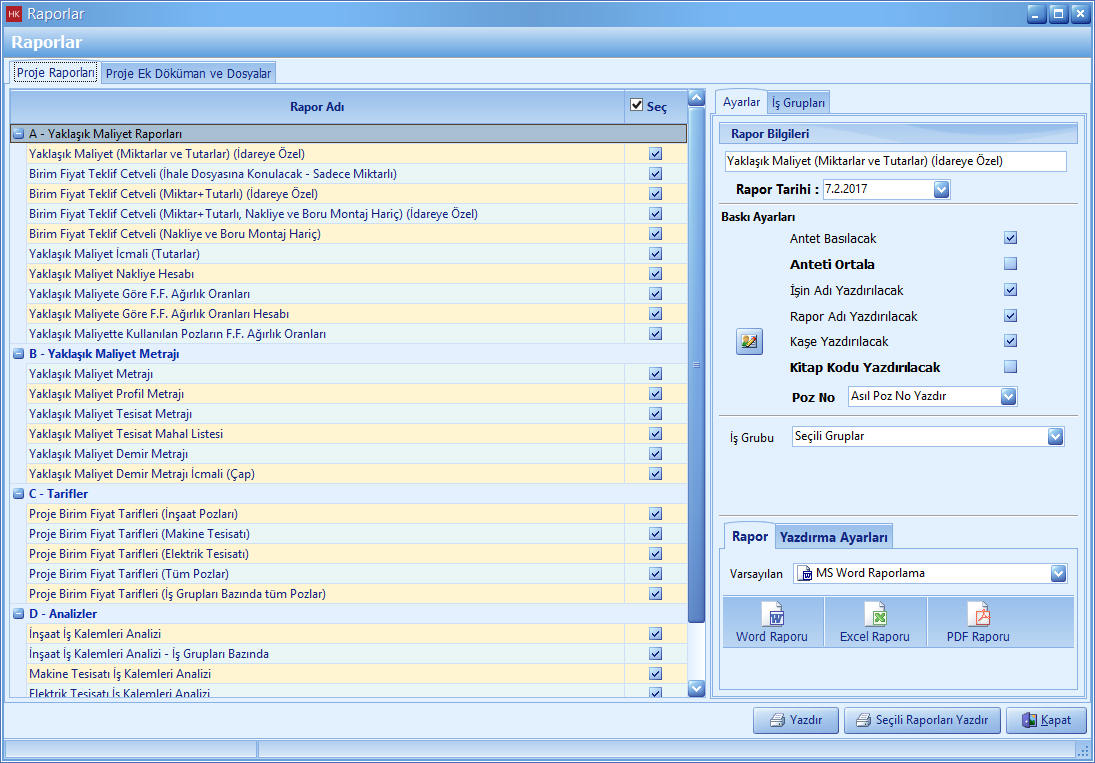Switch to Yazdırma Ayarları tab
Screen dimensions: 1095x763
pyautogui.click(x=834, y=537)
